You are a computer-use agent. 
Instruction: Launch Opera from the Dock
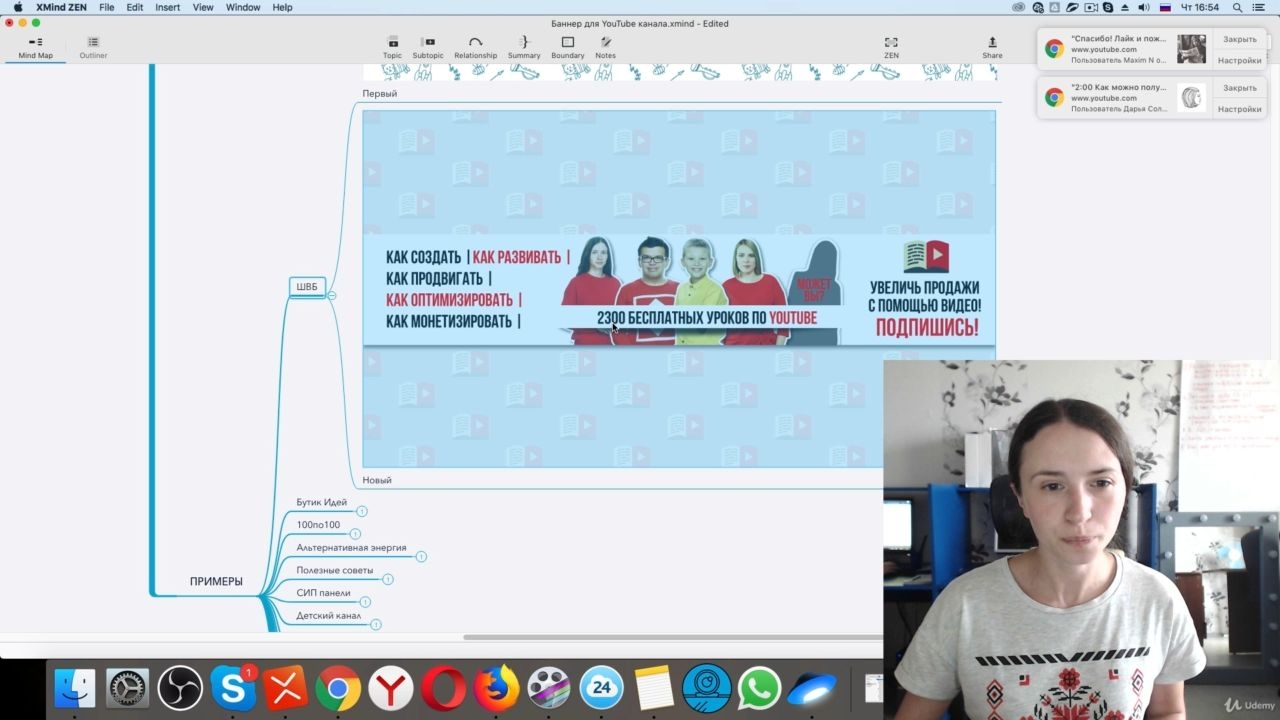pyautogui.click(x=443, y=688)
